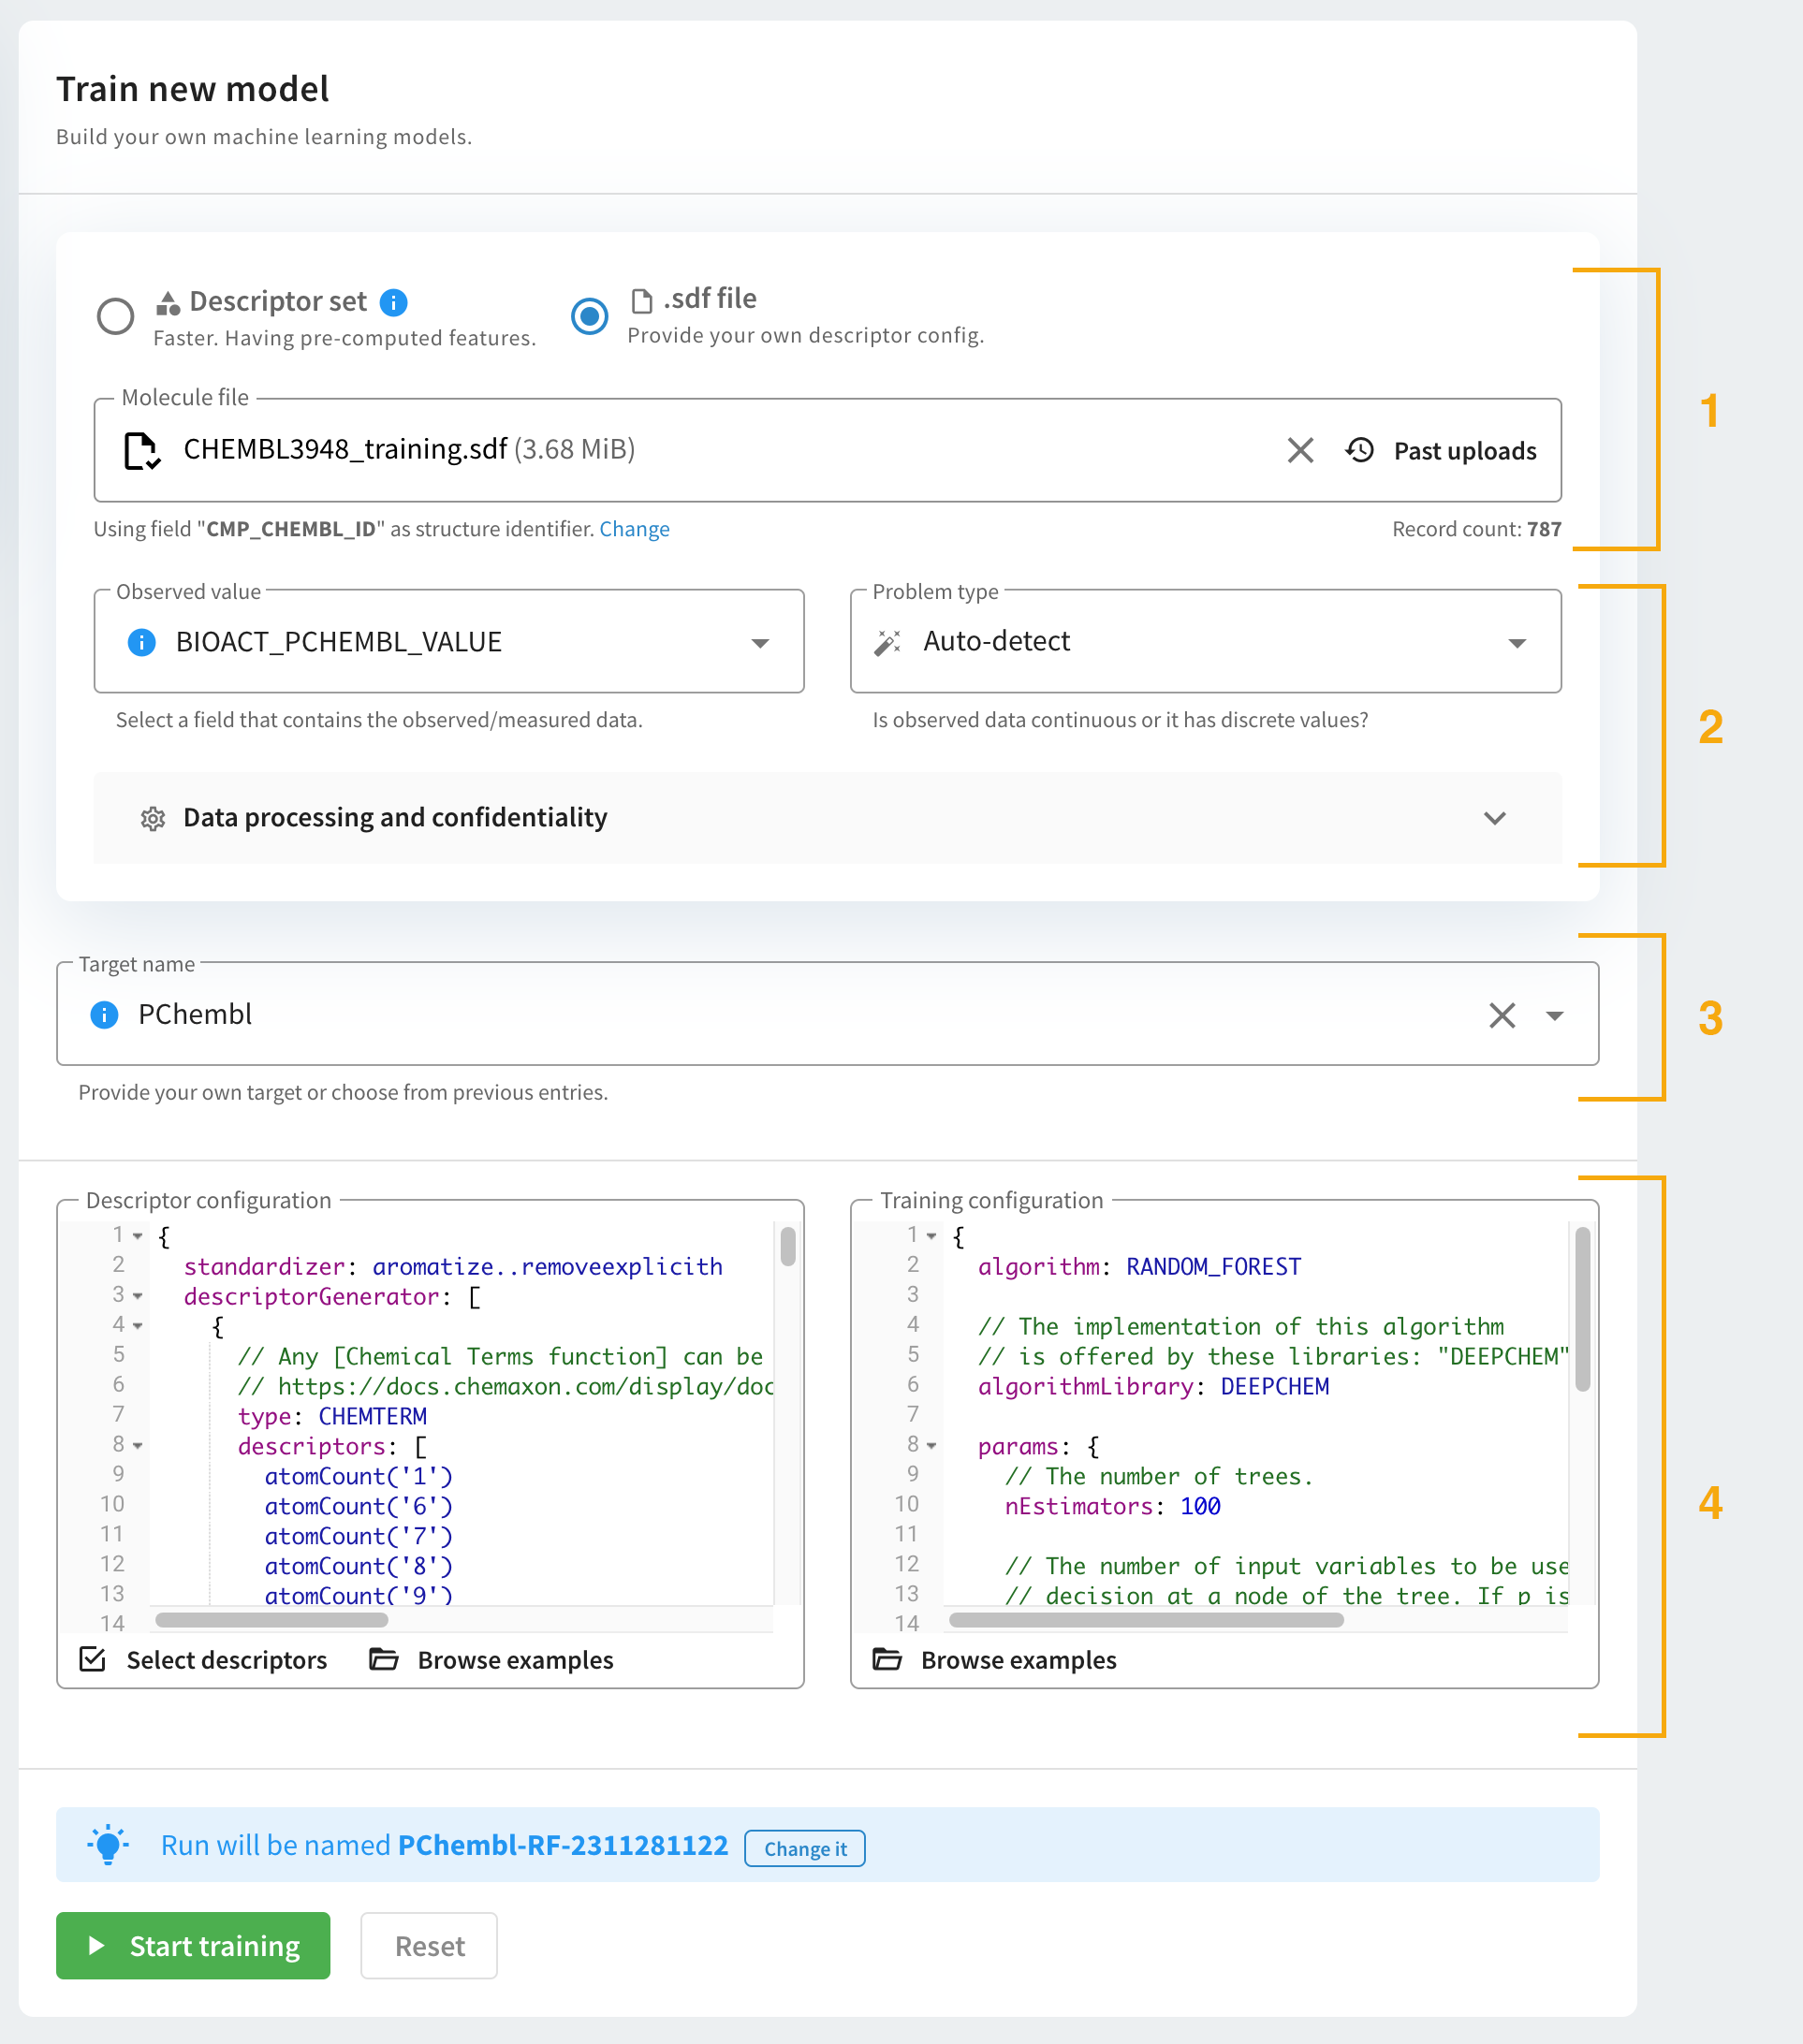Open Target name dropdown arrow
The width and height of the screenshot is (1803, 2044).
point(1554,1016)
